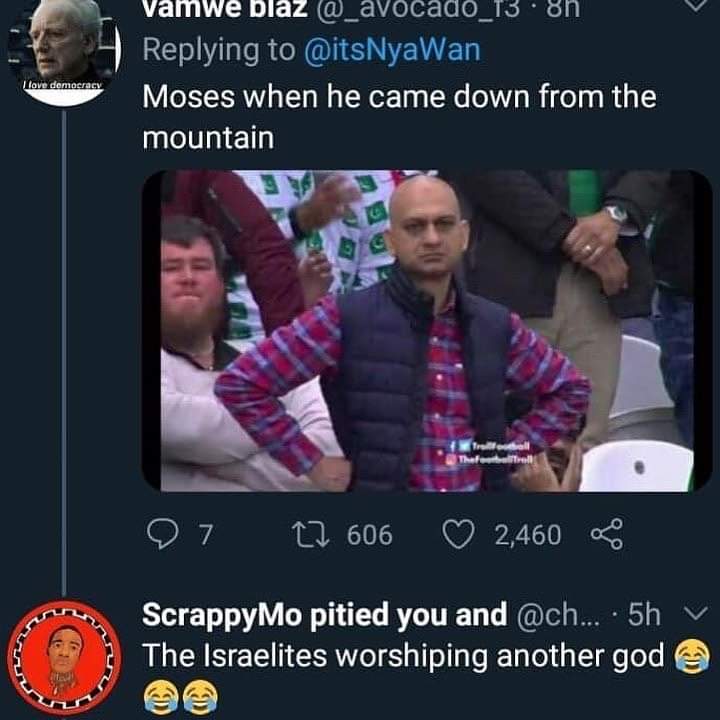This screenshot has height=720, width=720.
Task: Open reply comments with 7 replies
Action: (163, 534)
